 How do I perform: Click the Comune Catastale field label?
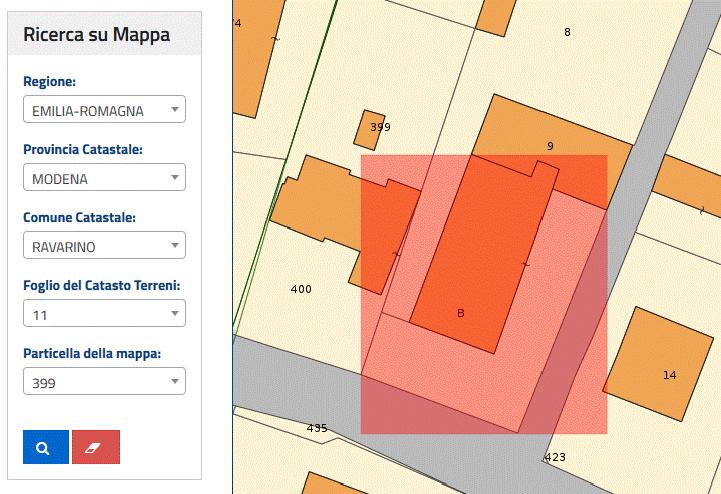click(80, 218)
